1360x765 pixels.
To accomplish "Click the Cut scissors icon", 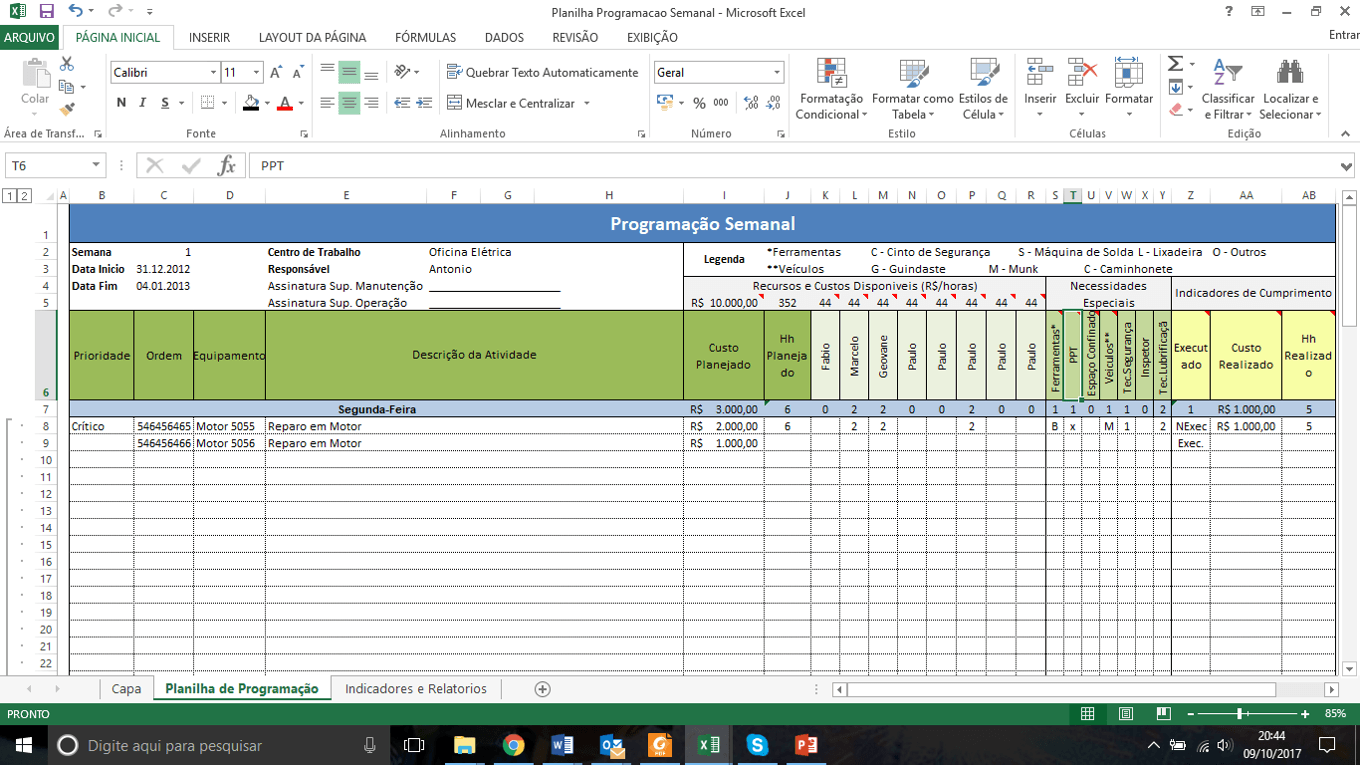I will click(x=67, y=64).
